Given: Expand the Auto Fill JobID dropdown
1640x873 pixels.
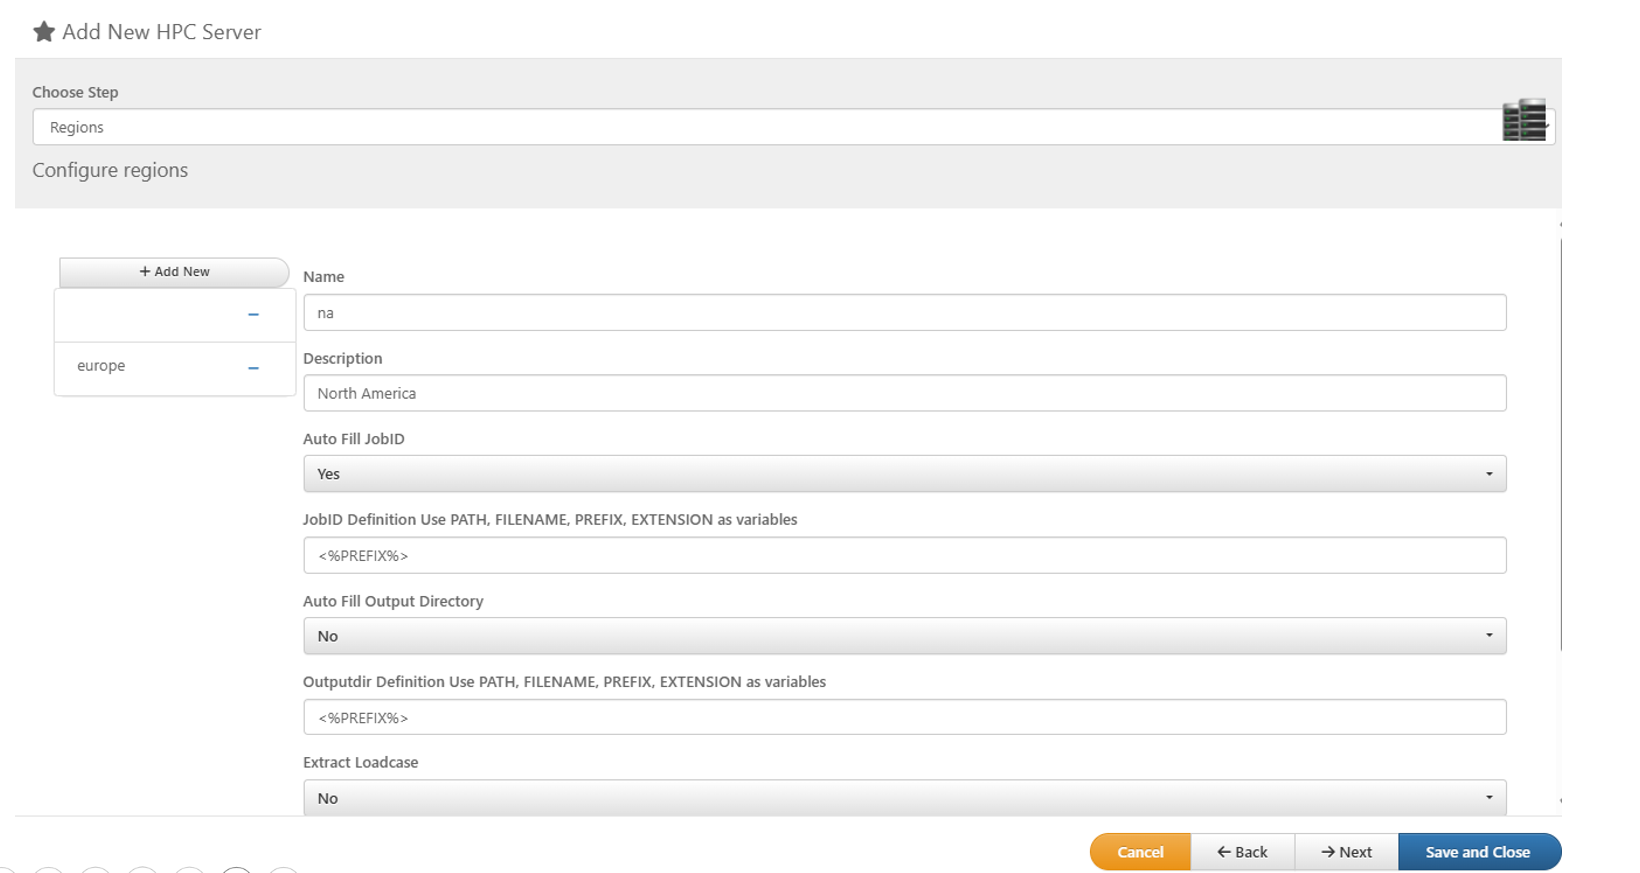Looking at the screenshot, I should click(x=904, y=474).
